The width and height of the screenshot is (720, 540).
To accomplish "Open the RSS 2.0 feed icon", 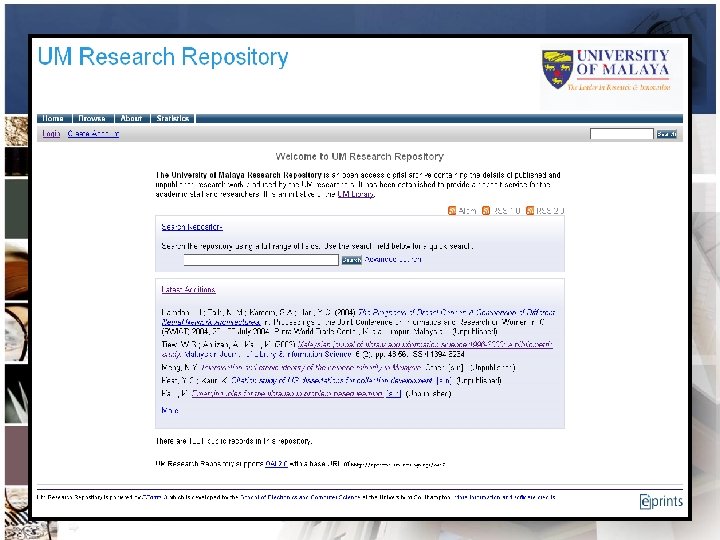I will point(530,210).
